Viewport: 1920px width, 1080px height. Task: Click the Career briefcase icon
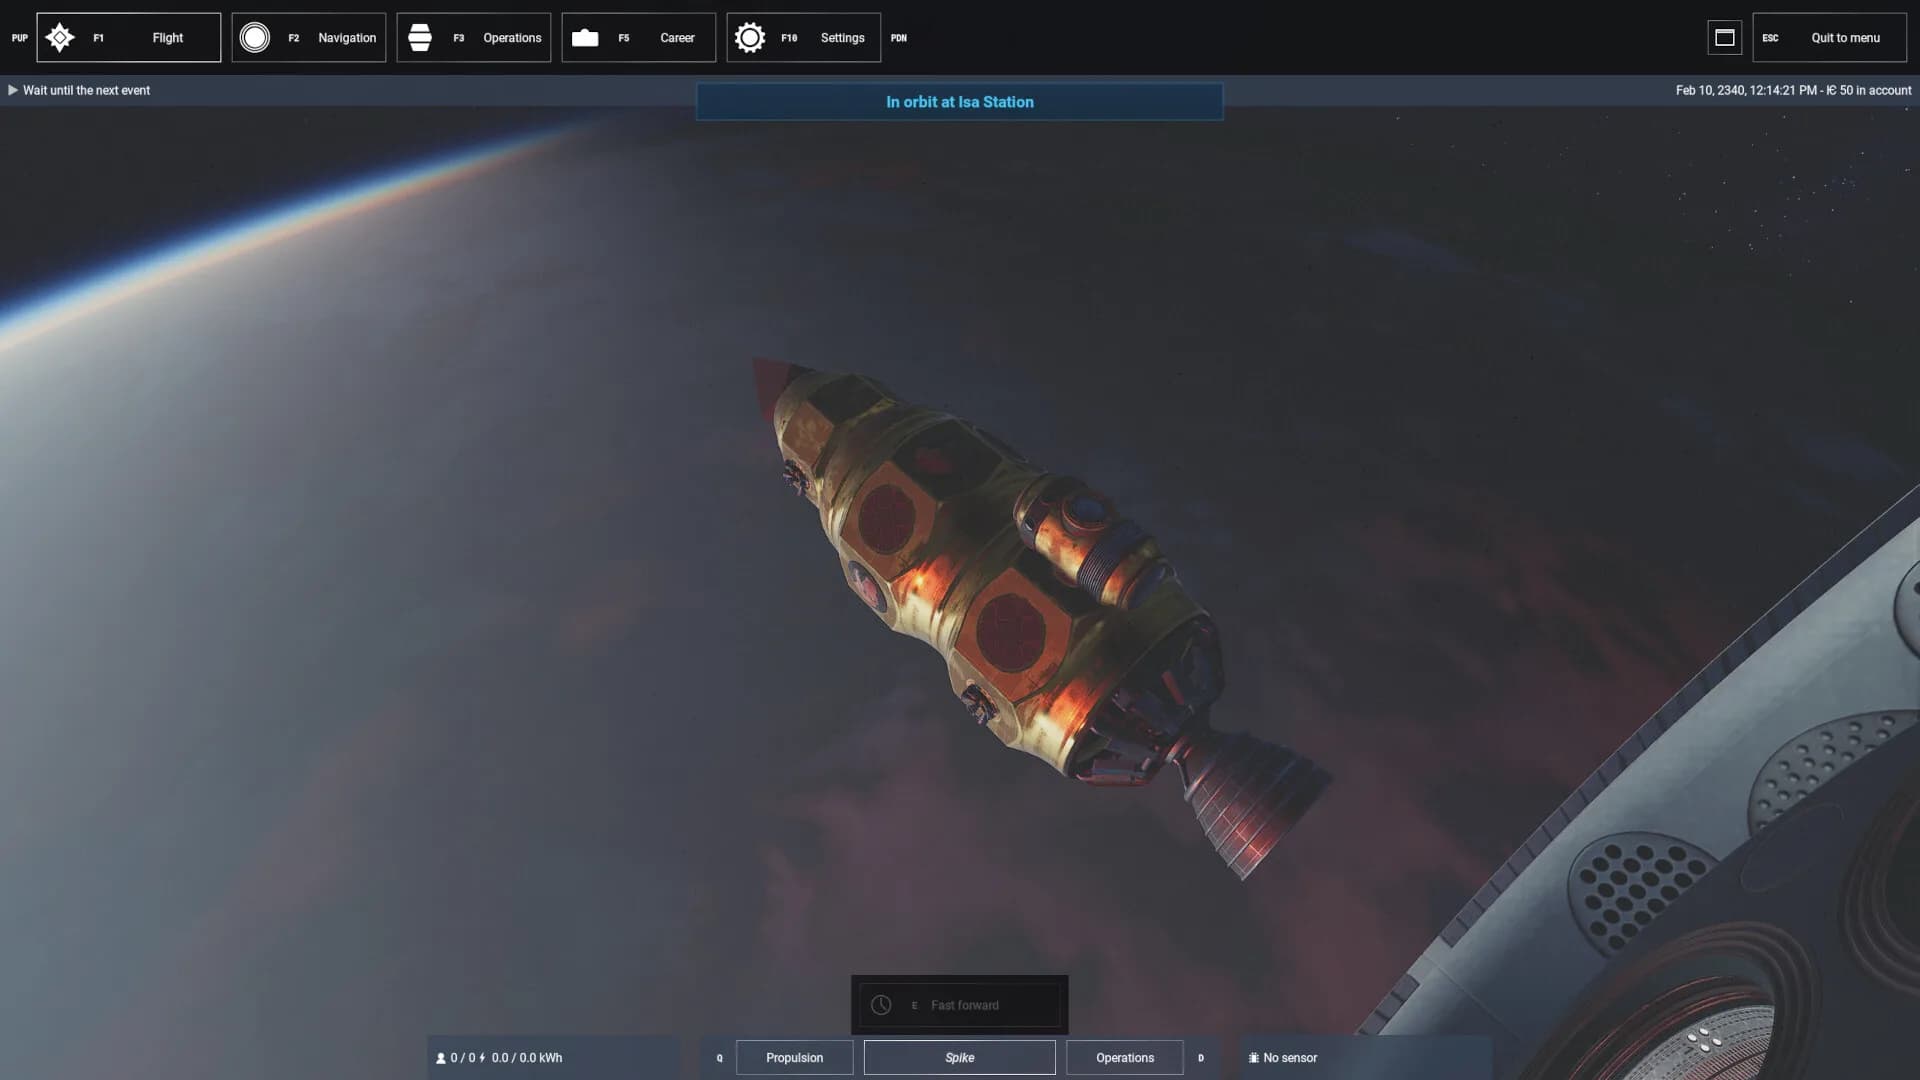585,38
